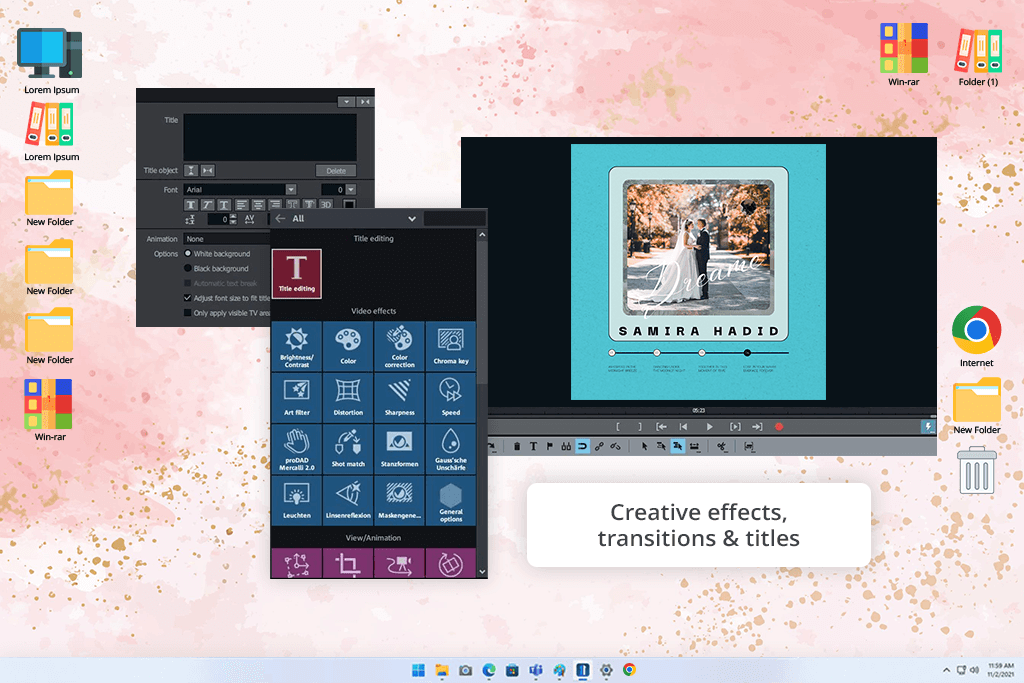Screen dimensions: 1024x683
Task: Choose the Chroma key effect
Action: coord(451,346)
